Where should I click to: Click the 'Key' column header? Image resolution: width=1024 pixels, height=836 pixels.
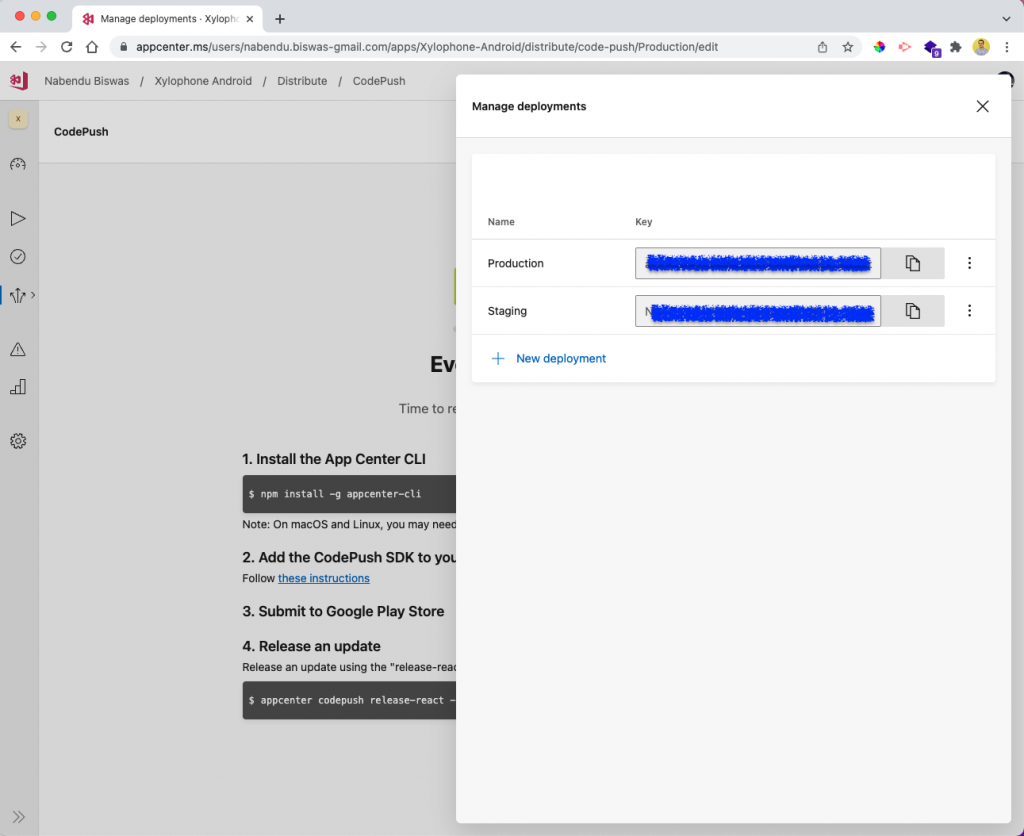643,222
